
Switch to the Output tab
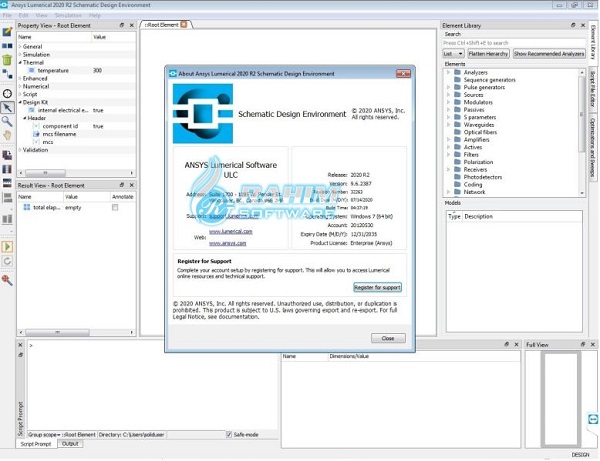tap(70, 444)
